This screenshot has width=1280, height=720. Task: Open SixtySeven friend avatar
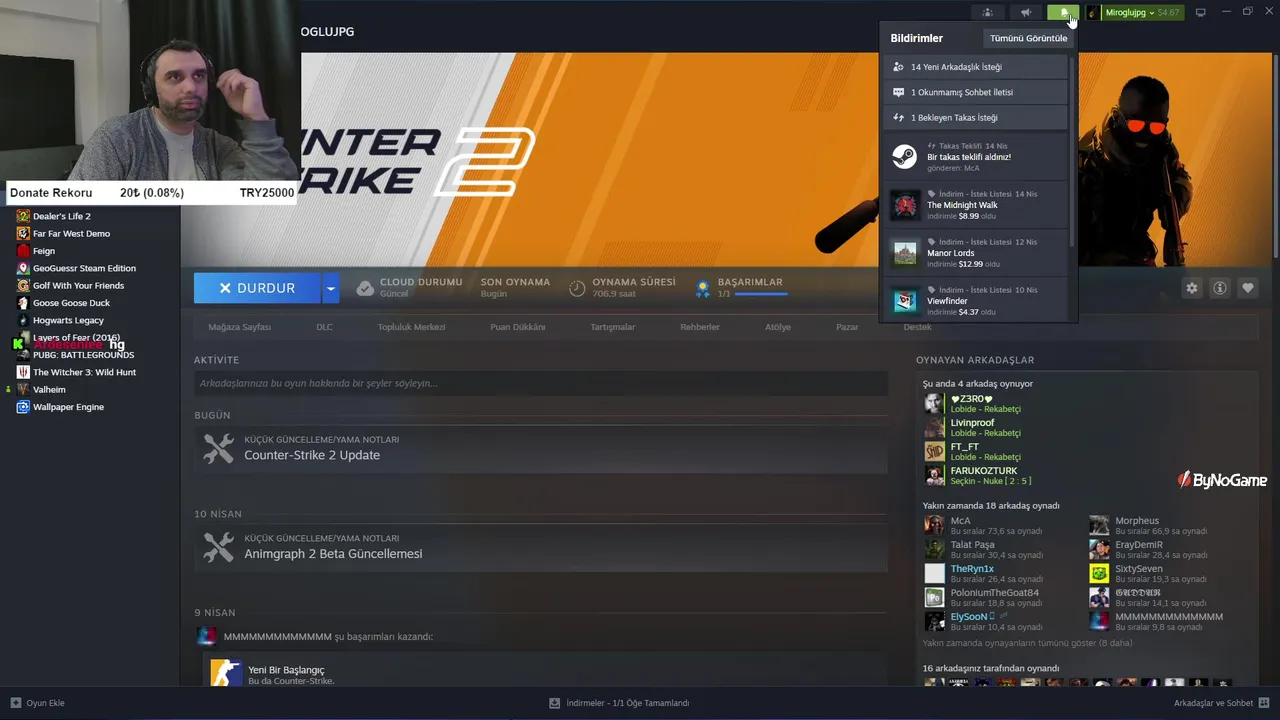(1099, 573)
